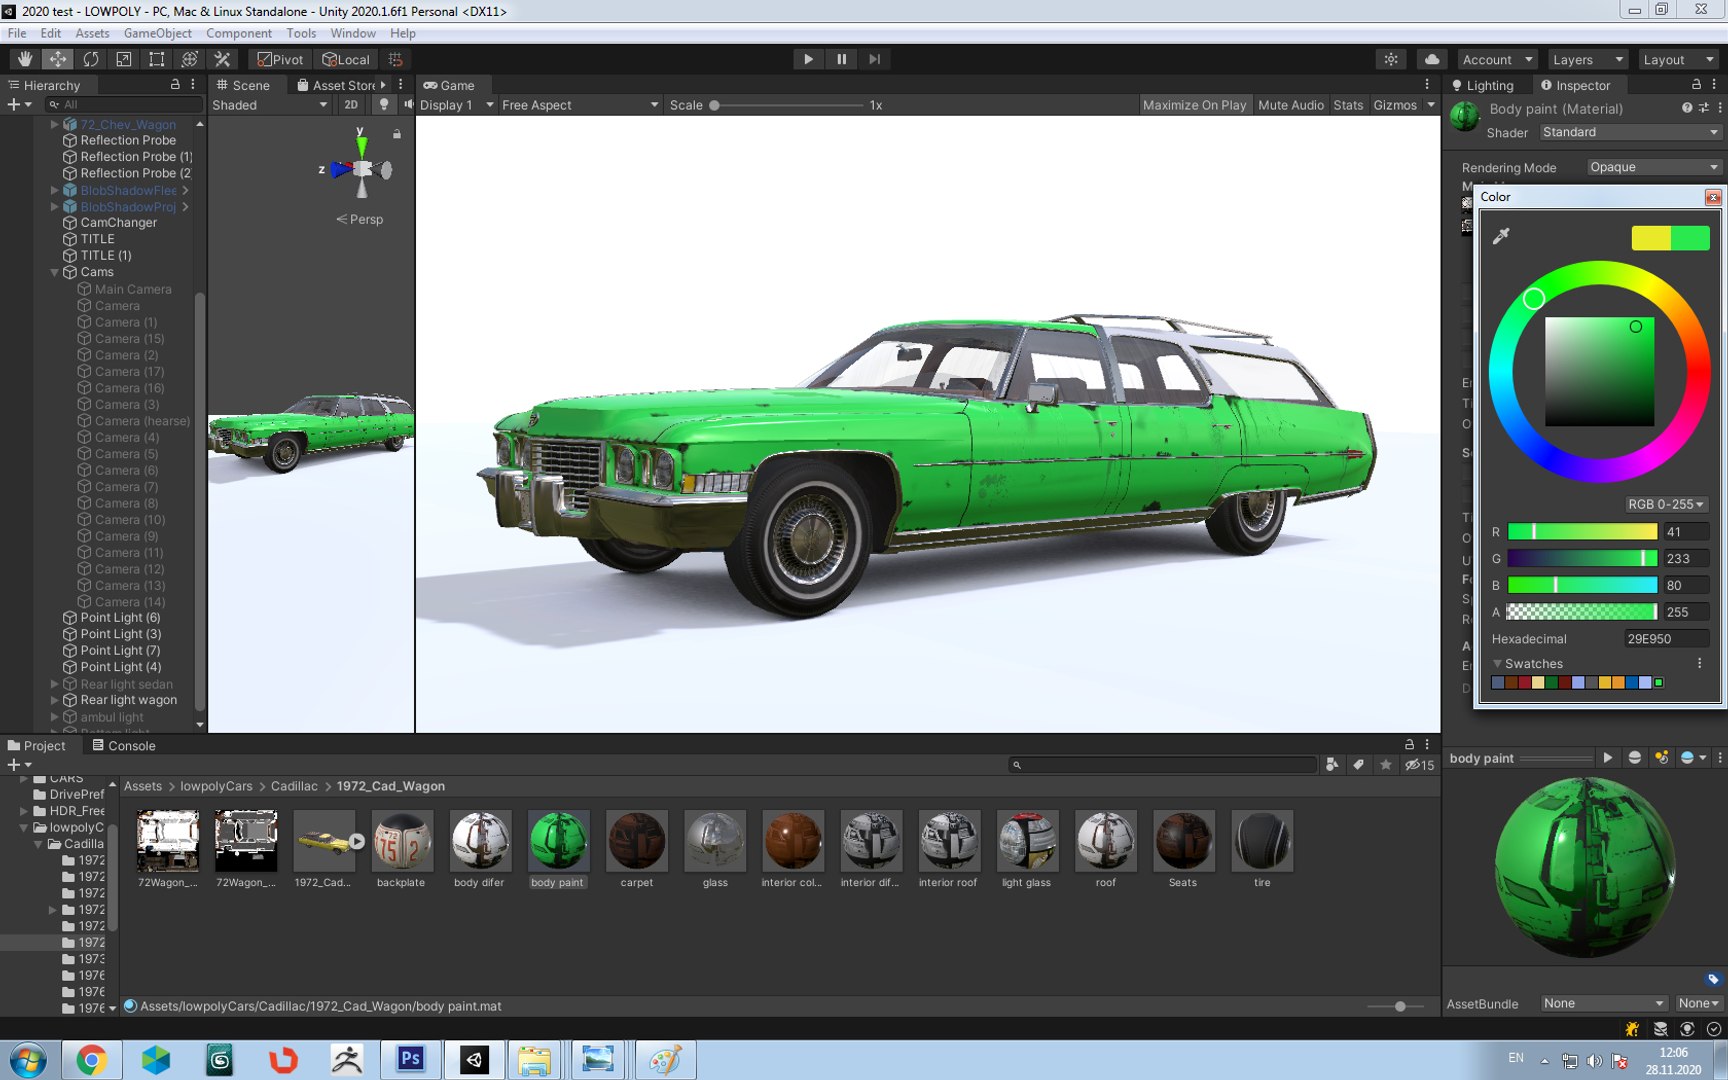
Task: Toggle Pivot handle position
Action: coord(280,59)
